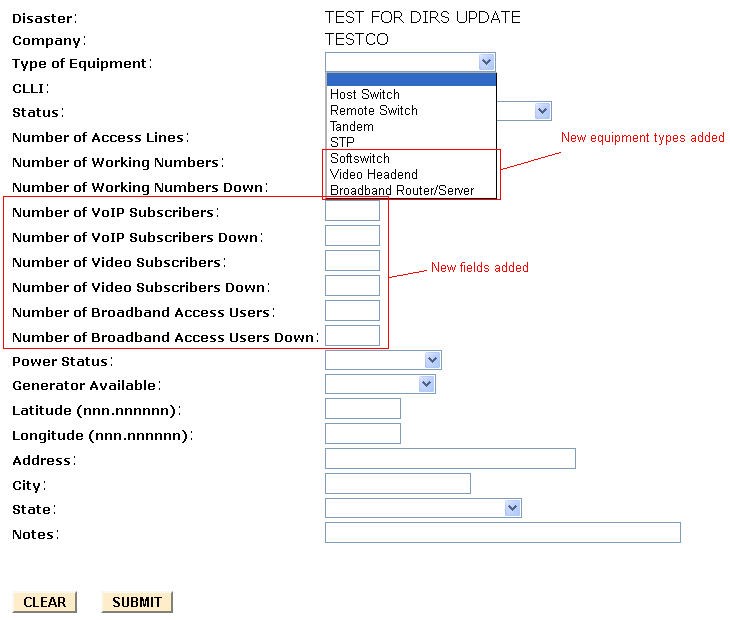
Task: Focus the Broadband Access Users Down field
Action: coord(352,336)
